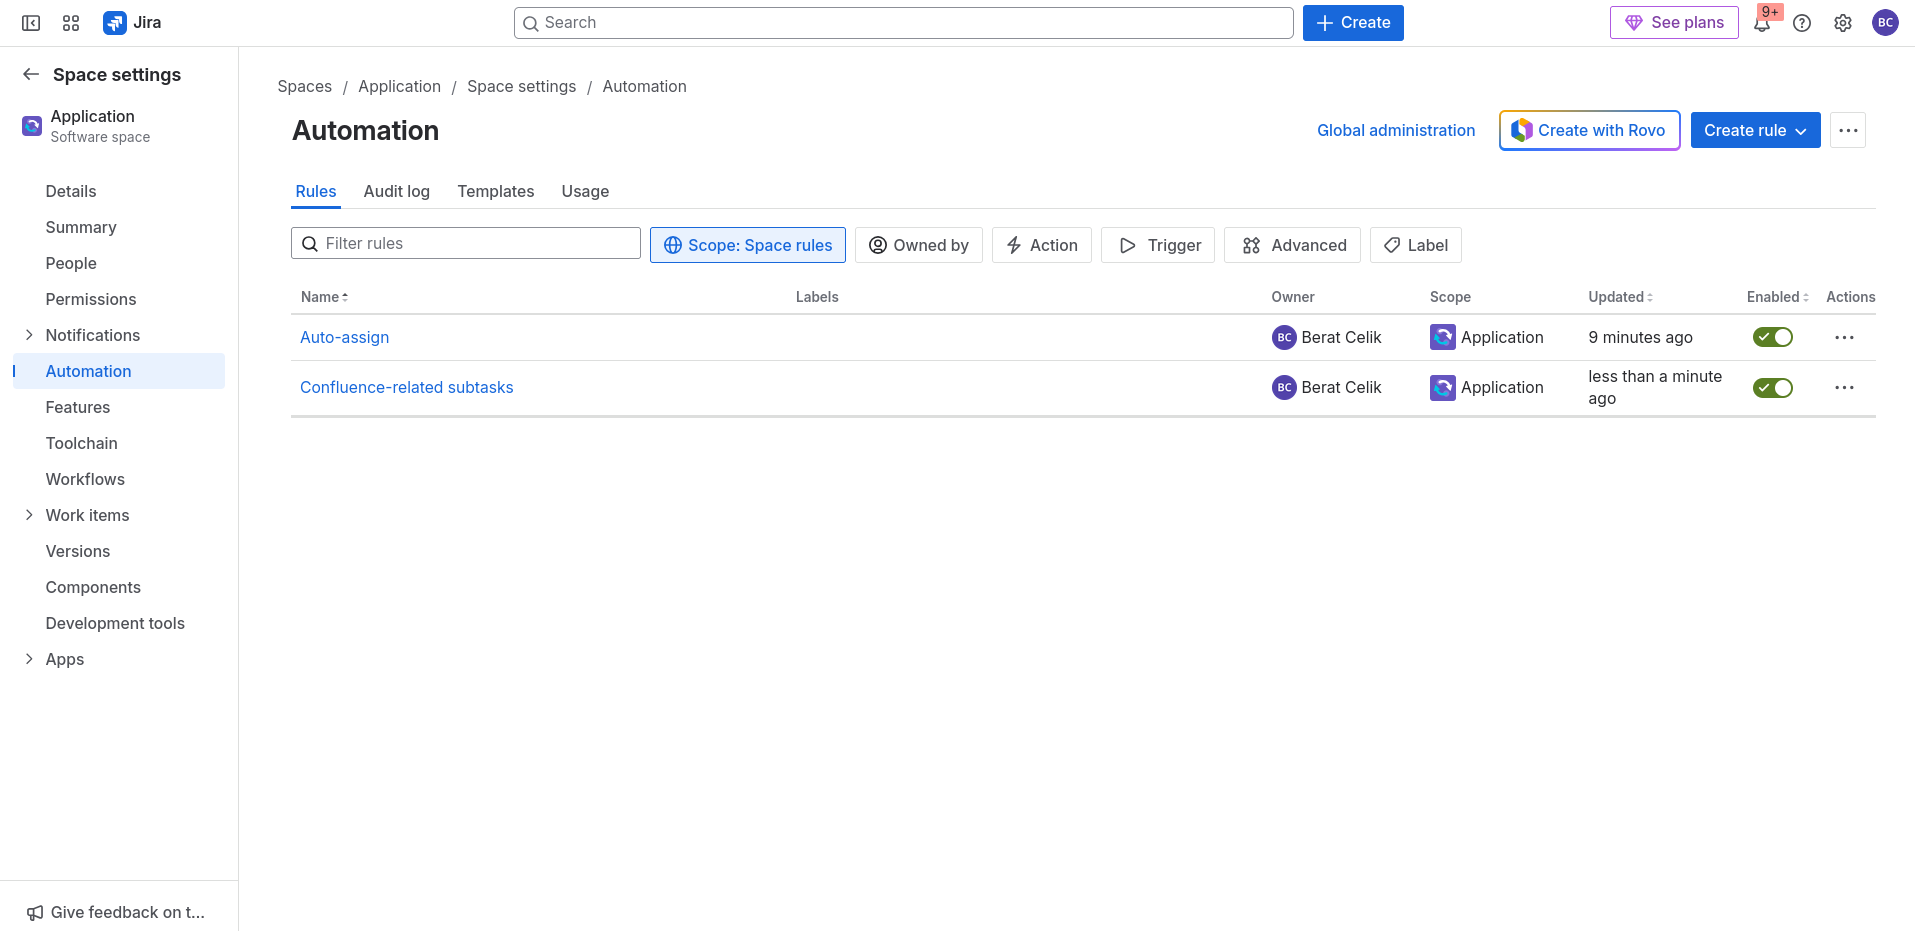The height and width of the screenshot is (931, 1915).
Task: Expand the Notifications sidebar section
Action: click(x=29, y=335)
